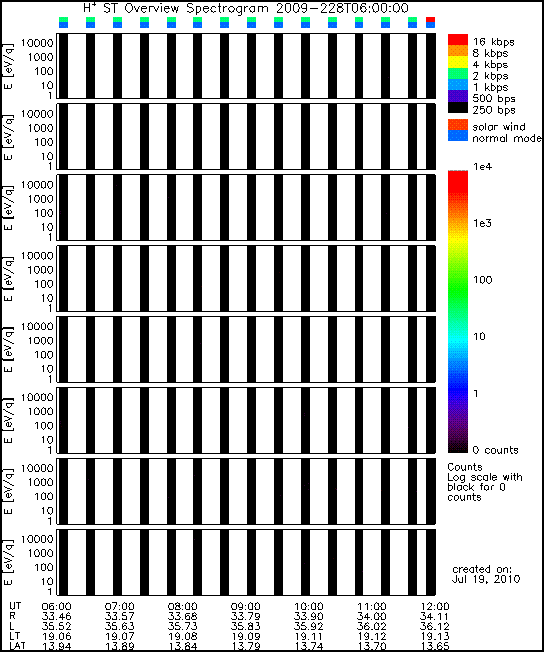The width and height of the screenshot is (544, 652).
Task: Click the L value 35.63
Action: (120, 627)
